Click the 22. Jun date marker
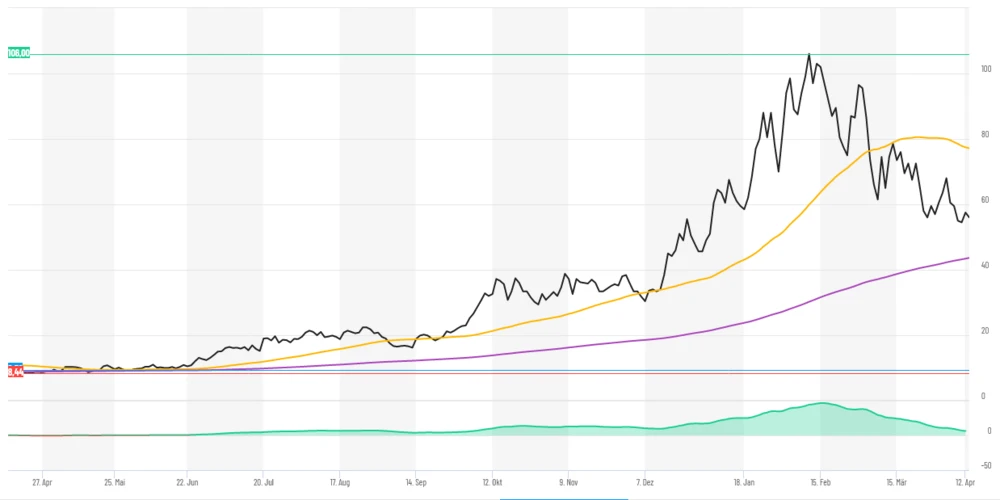1000x500 pixels. 187,480
